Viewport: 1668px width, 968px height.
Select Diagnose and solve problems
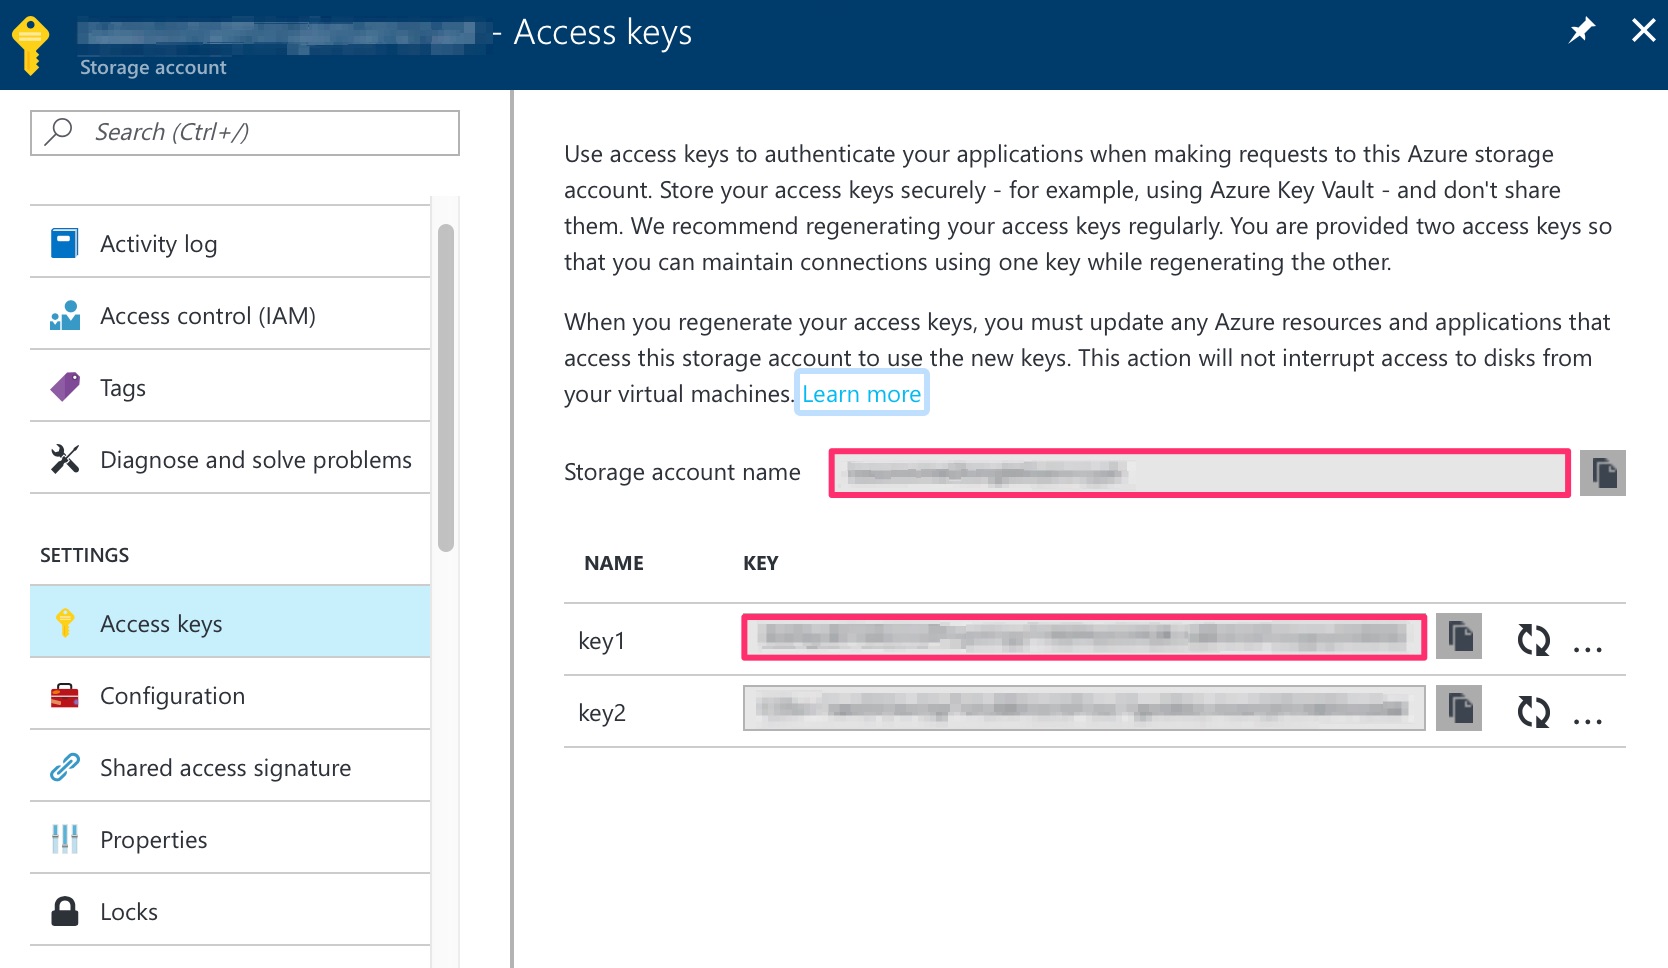[255, 459]
